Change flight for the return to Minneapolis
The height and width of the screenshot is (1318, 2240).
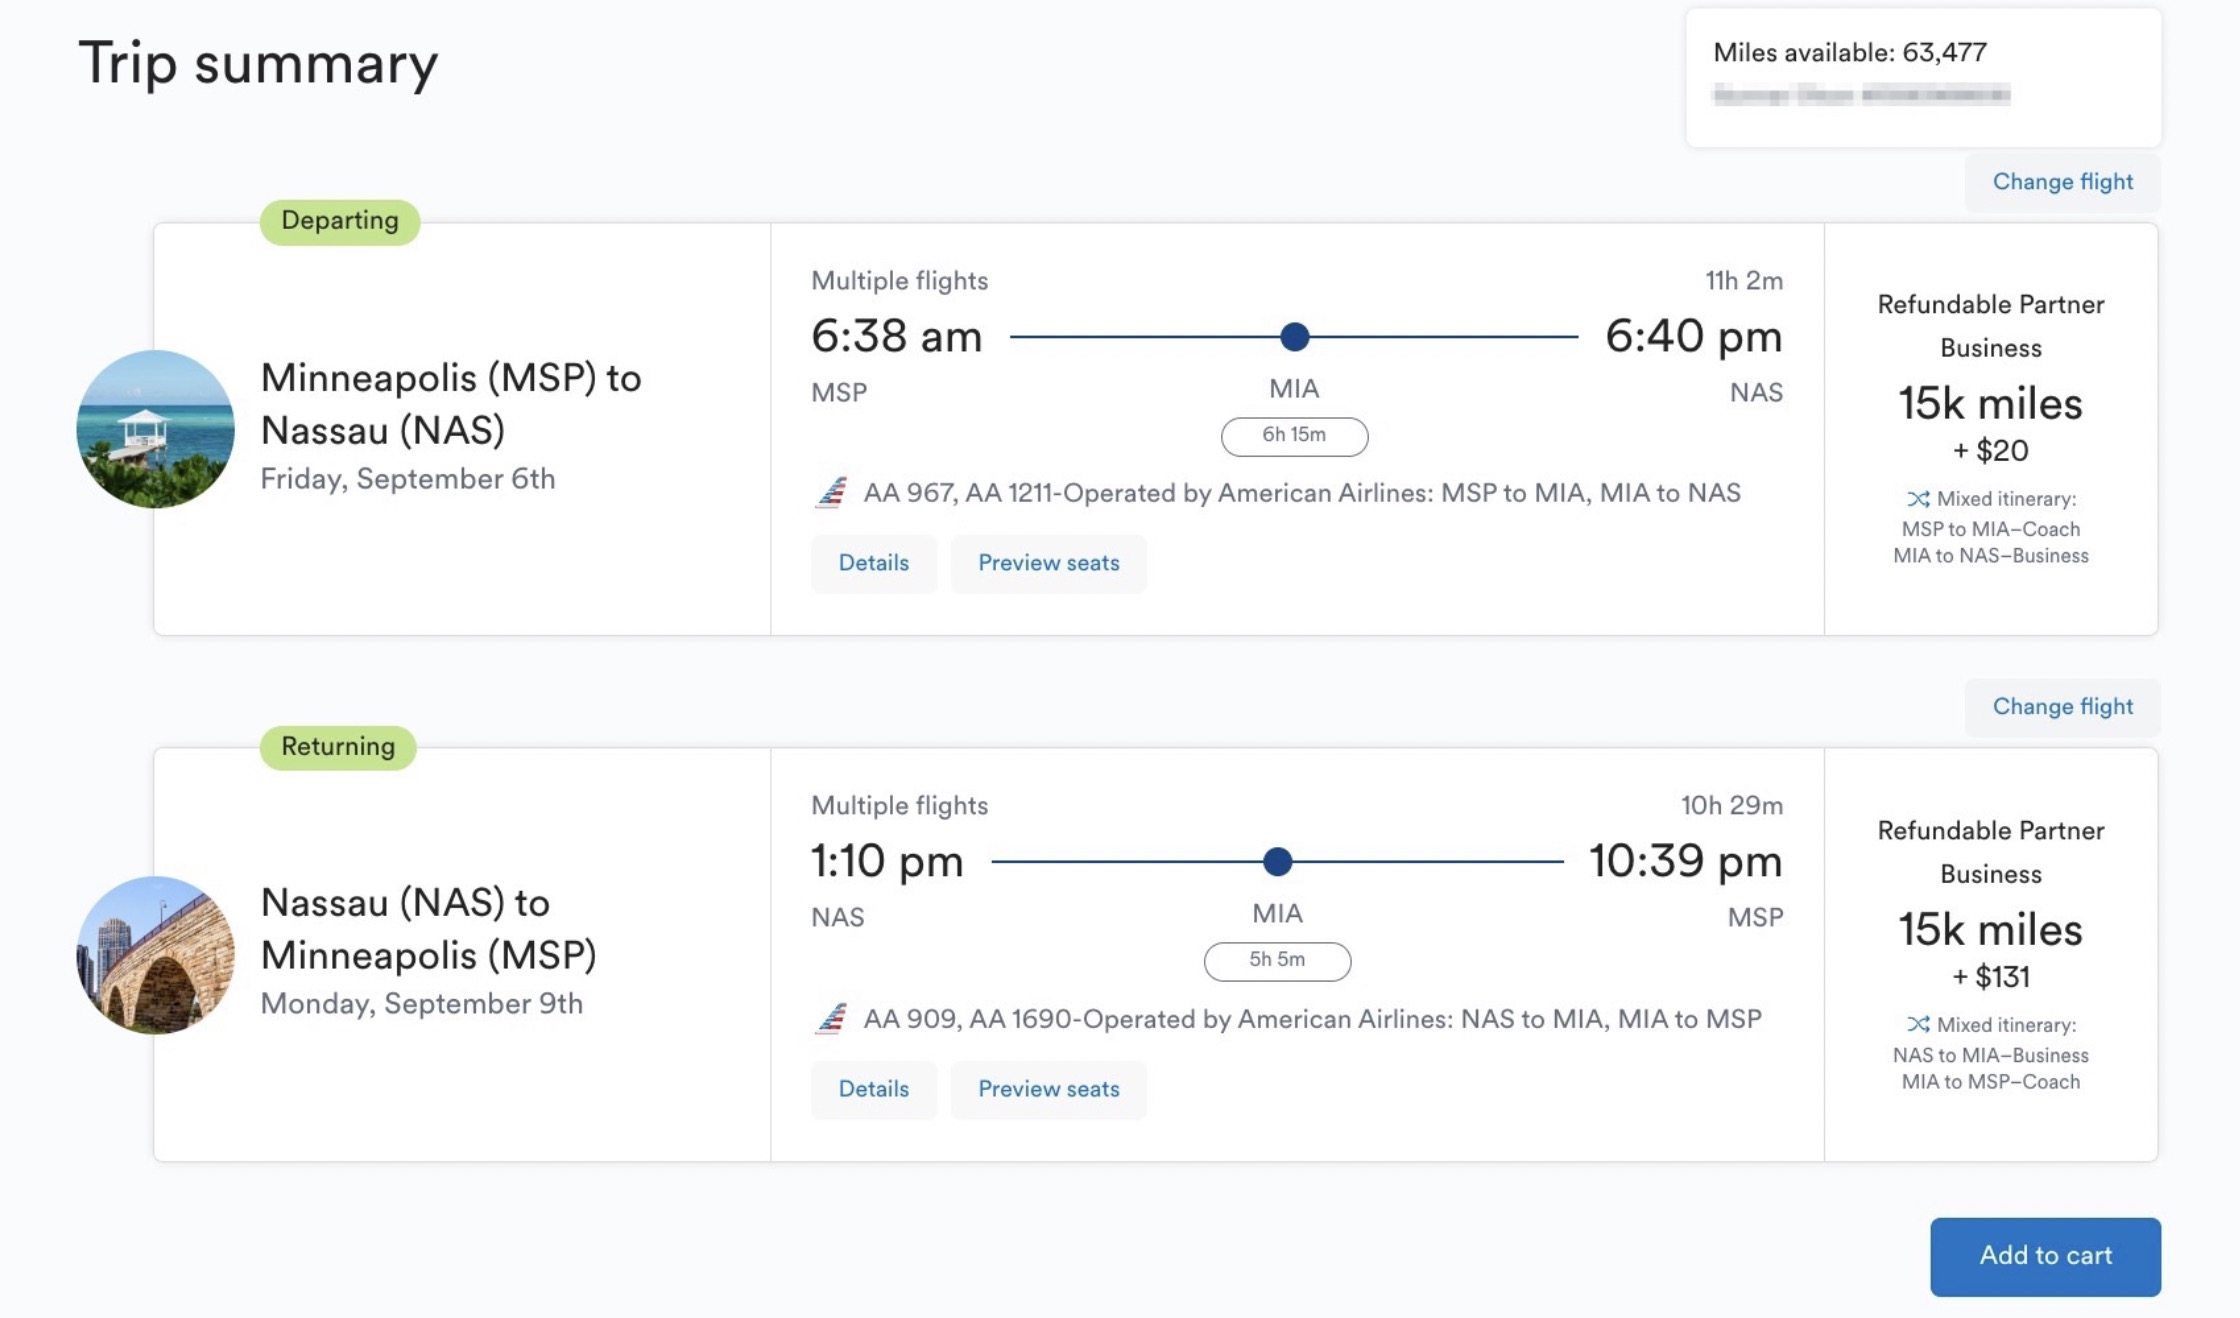click(x=2062, y=706)
